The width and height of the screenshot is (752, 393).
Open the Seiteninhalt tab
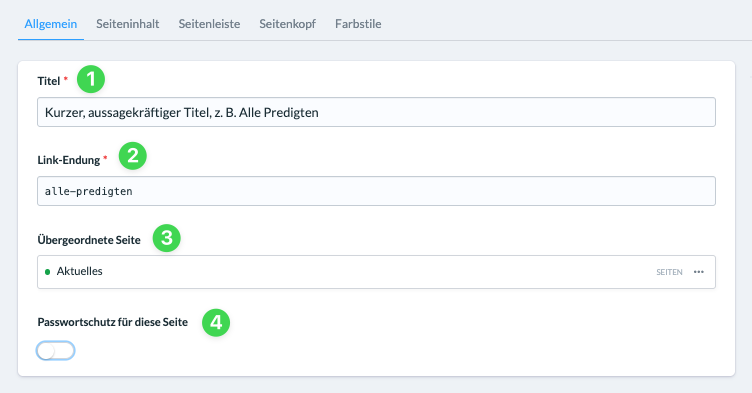[128, 24]
